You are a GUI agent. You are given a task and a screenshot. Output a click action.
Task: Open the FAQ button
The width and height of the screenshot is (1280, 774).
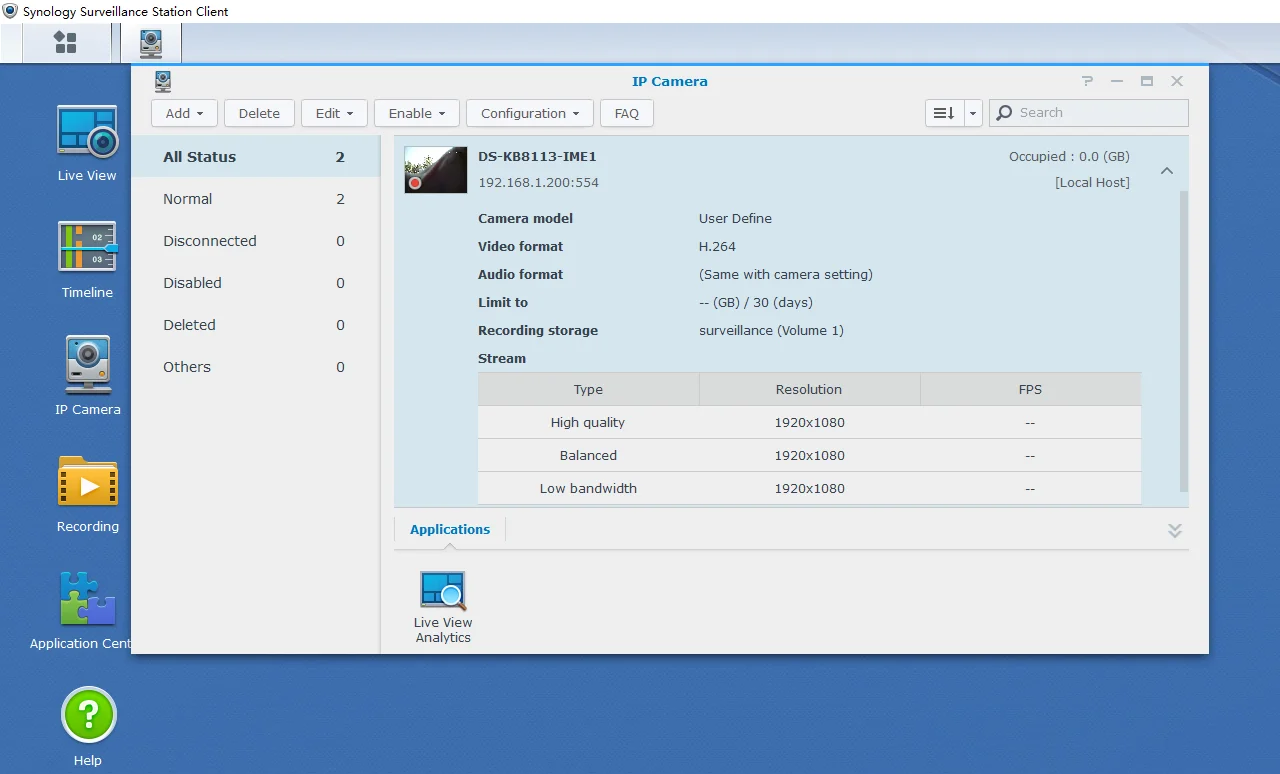627,113
